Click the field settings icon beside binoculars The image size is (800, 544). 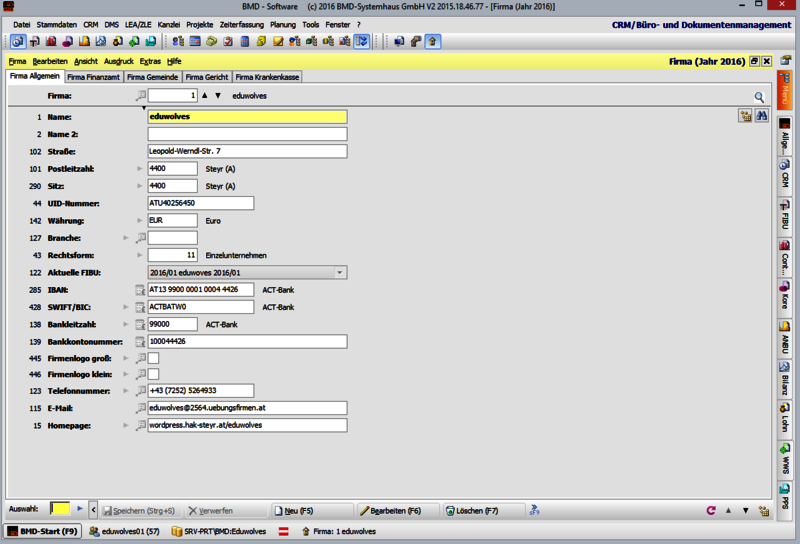point(745,116)
